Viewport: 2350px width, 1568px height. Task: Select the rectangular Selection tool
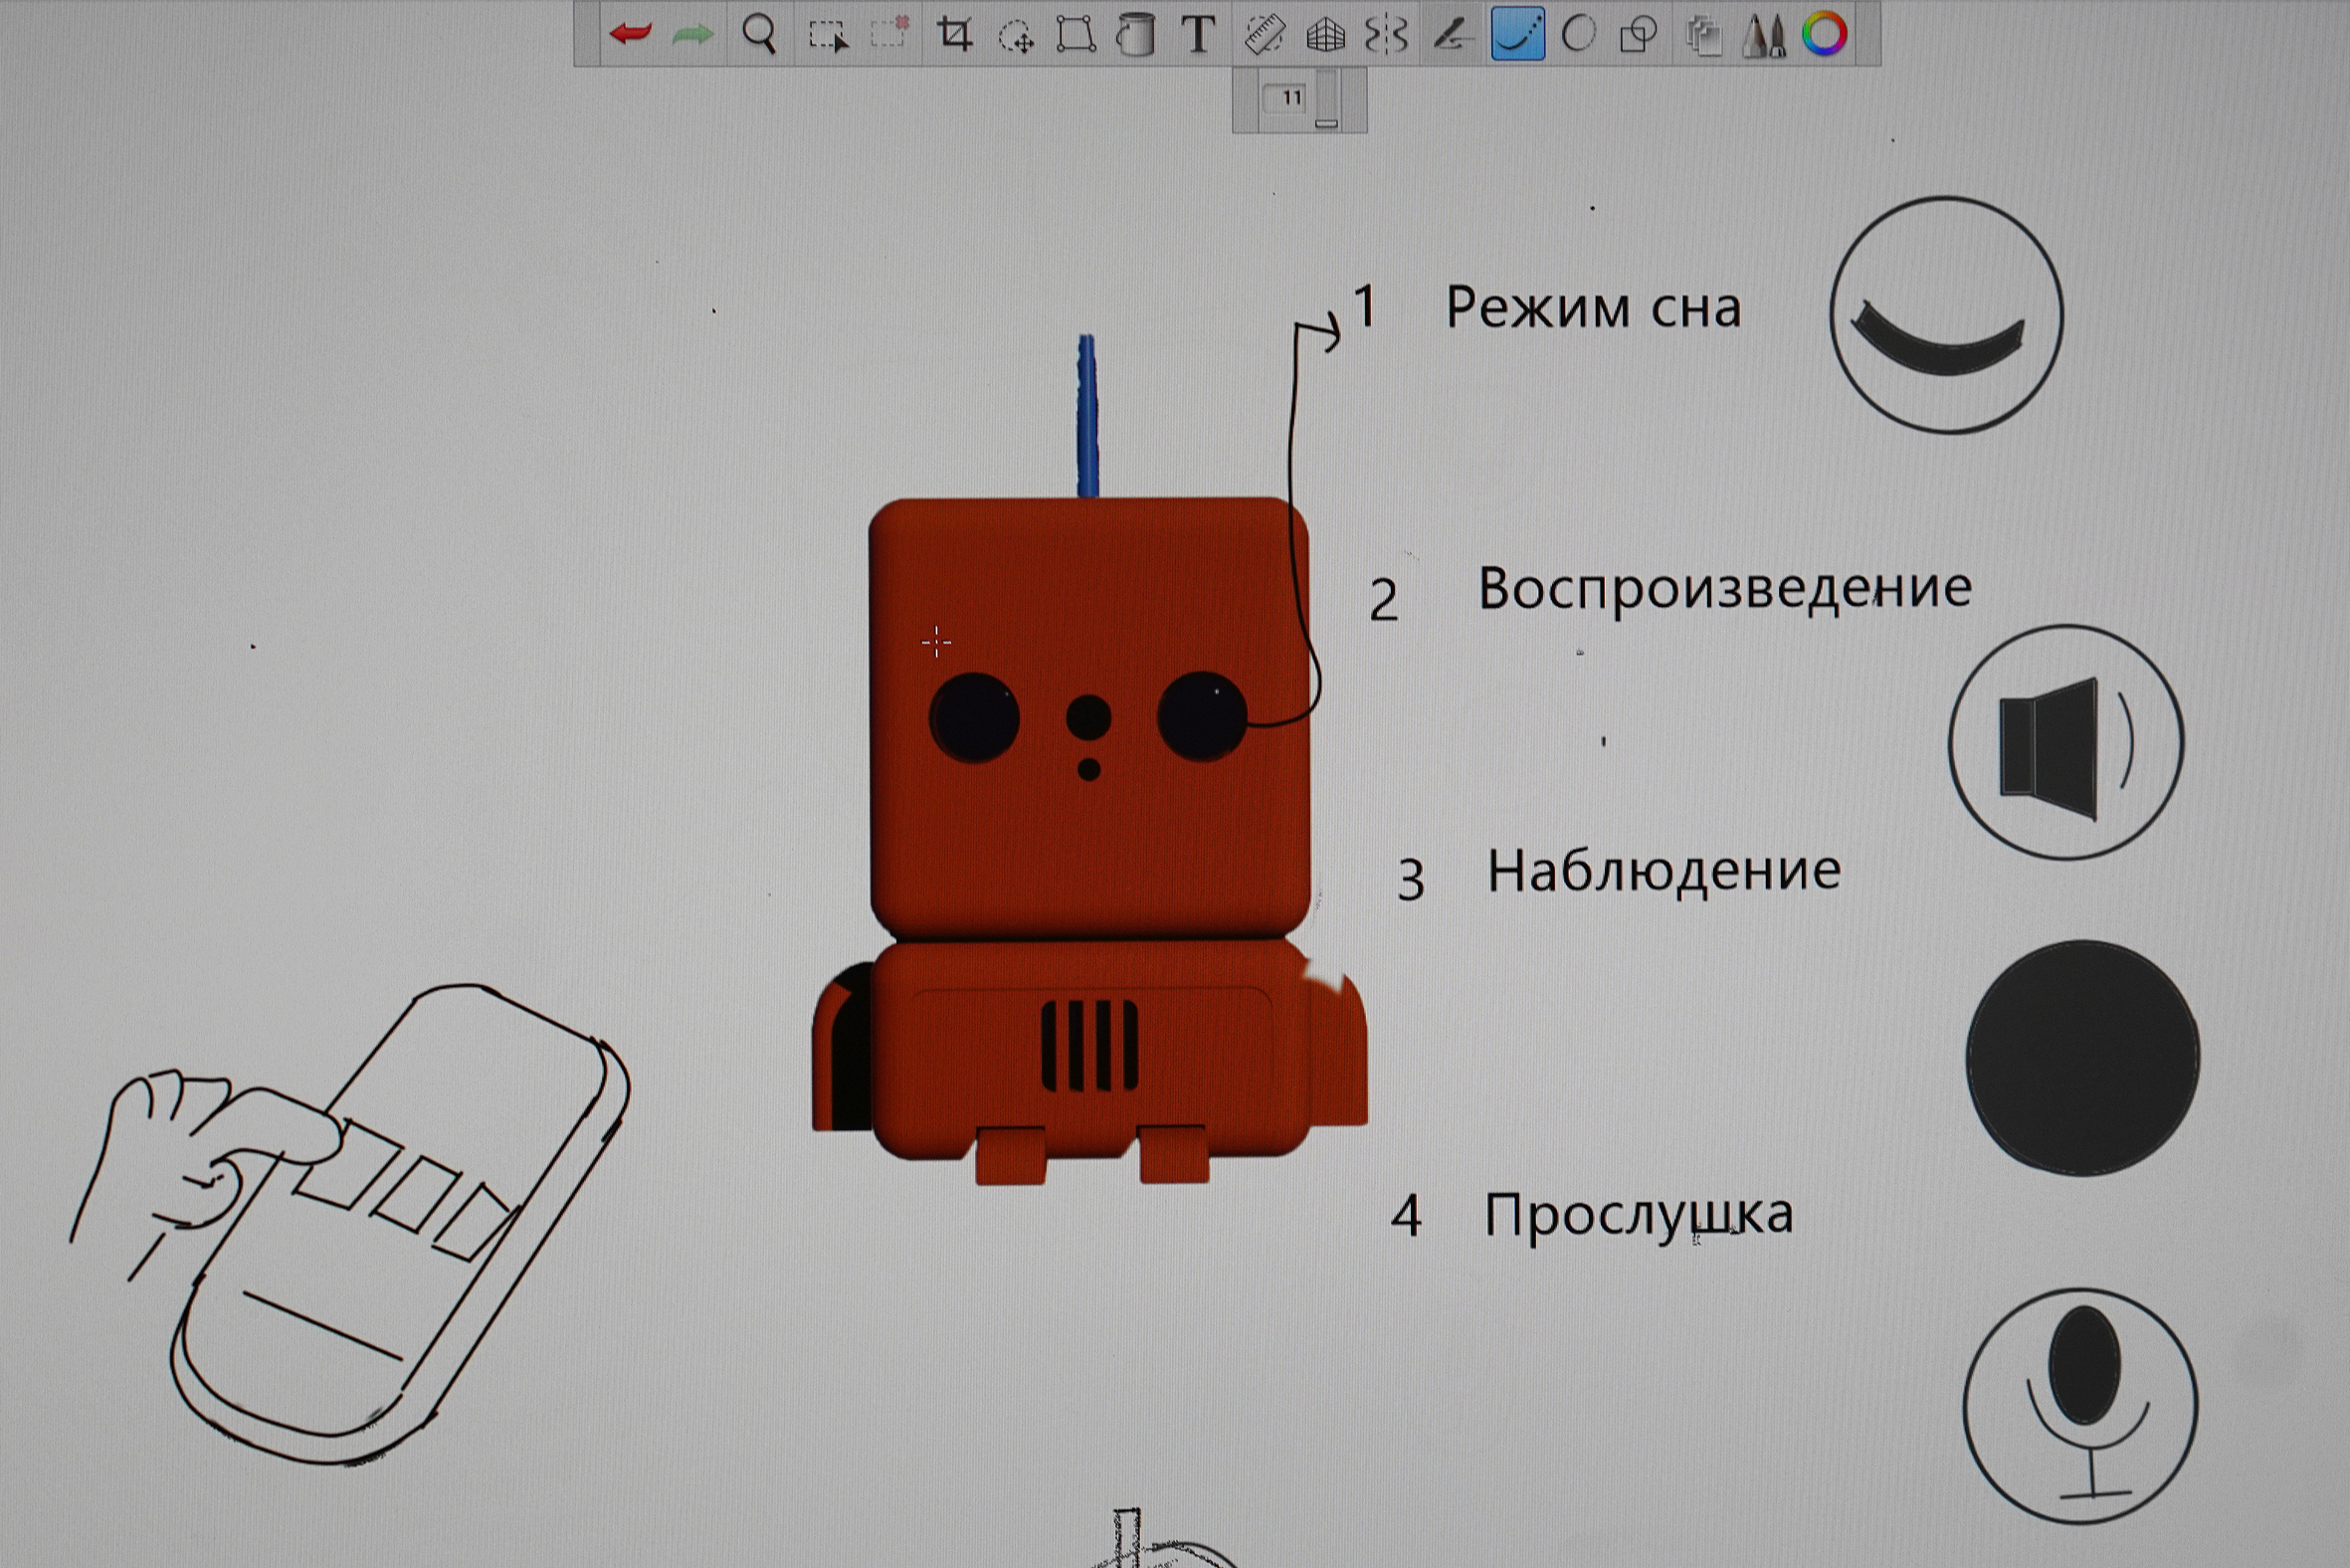[x=828, y=35]
